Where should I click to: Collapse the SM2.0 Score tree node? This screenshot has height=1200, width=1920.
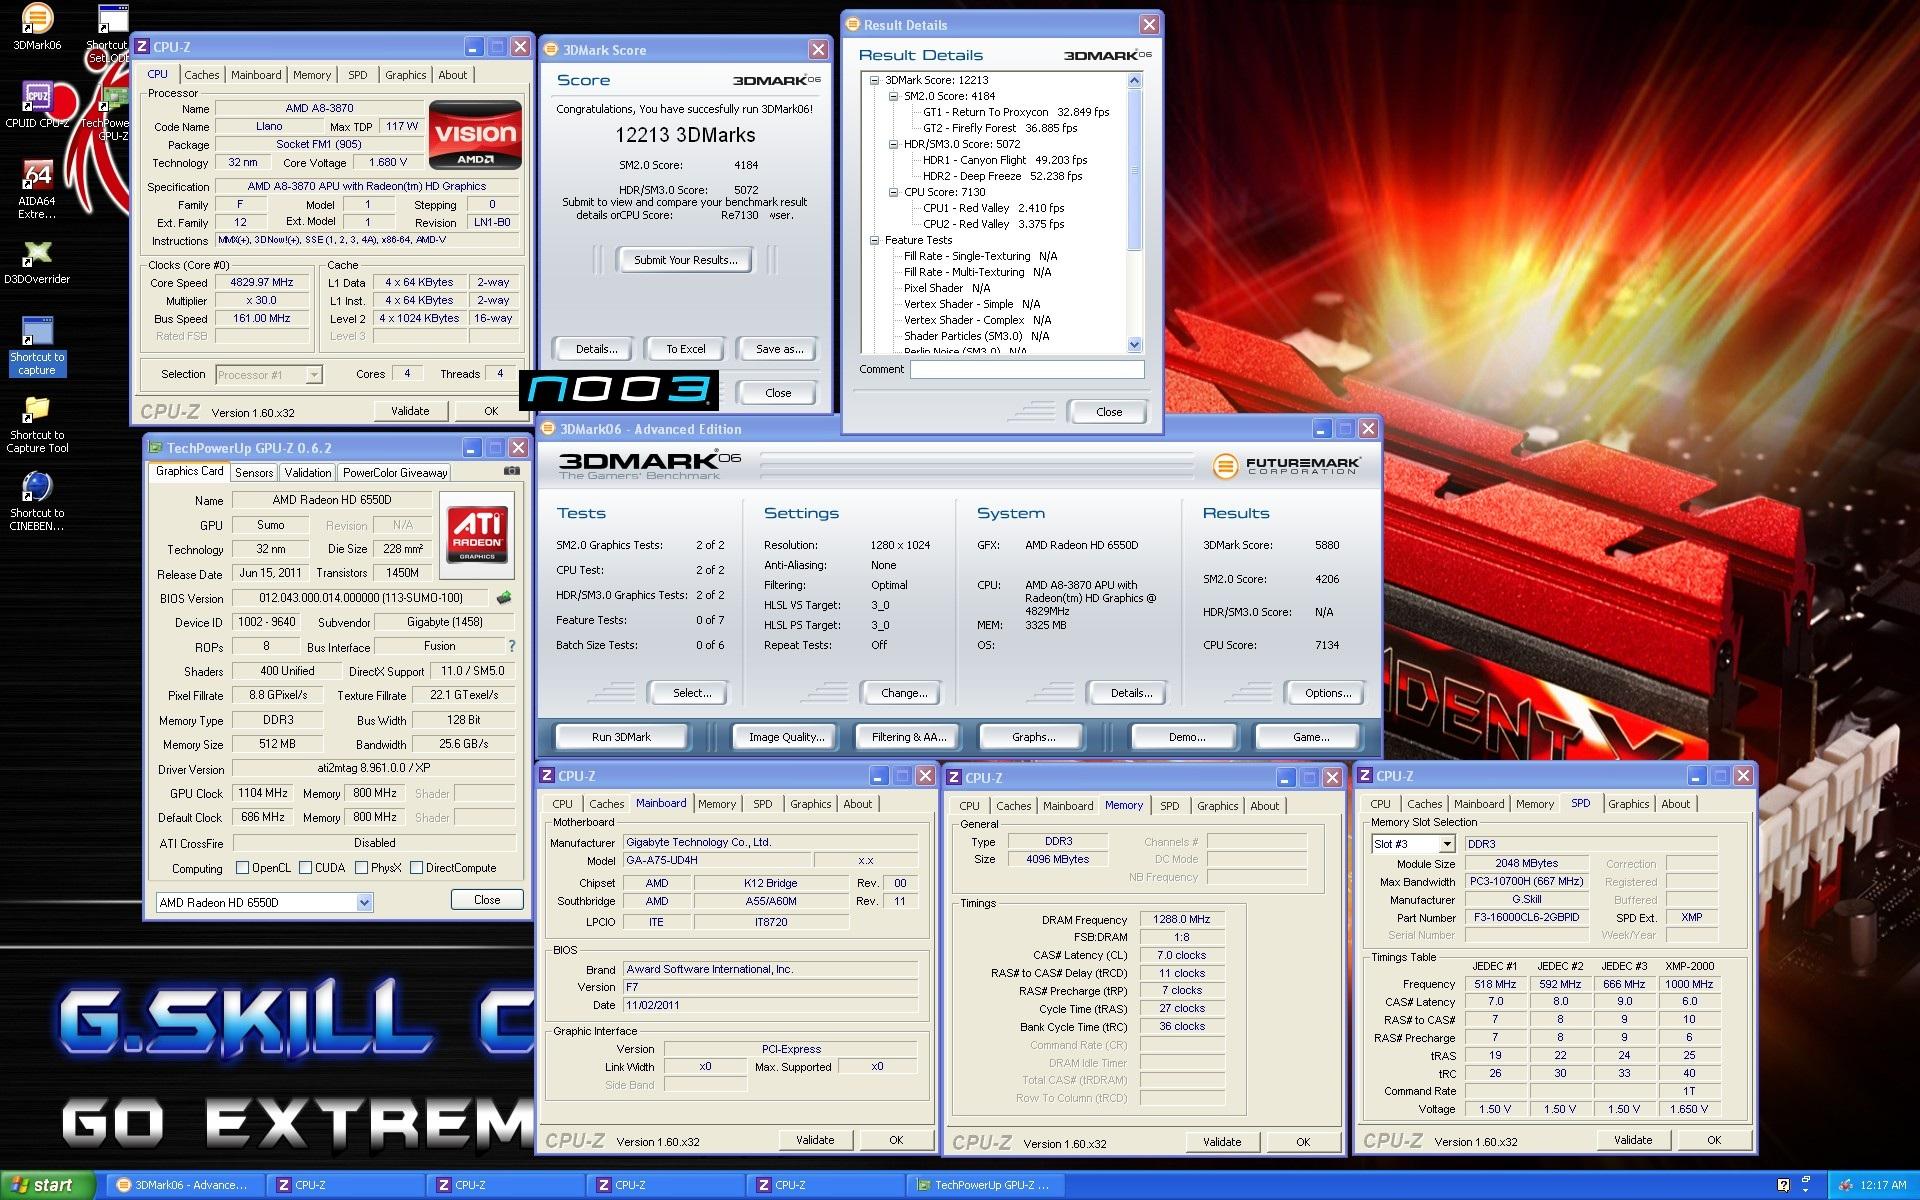click(893, 97)
